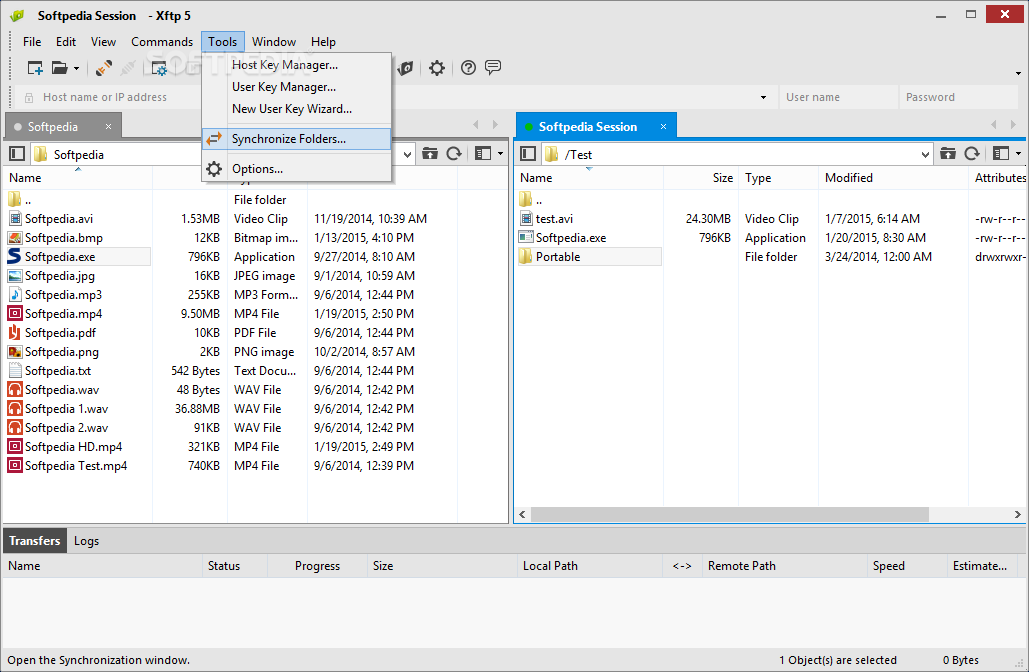Close the Softpedia Session remote tab
The height and width of the screenshot is (672, 1029).
(x=663, y=126)
